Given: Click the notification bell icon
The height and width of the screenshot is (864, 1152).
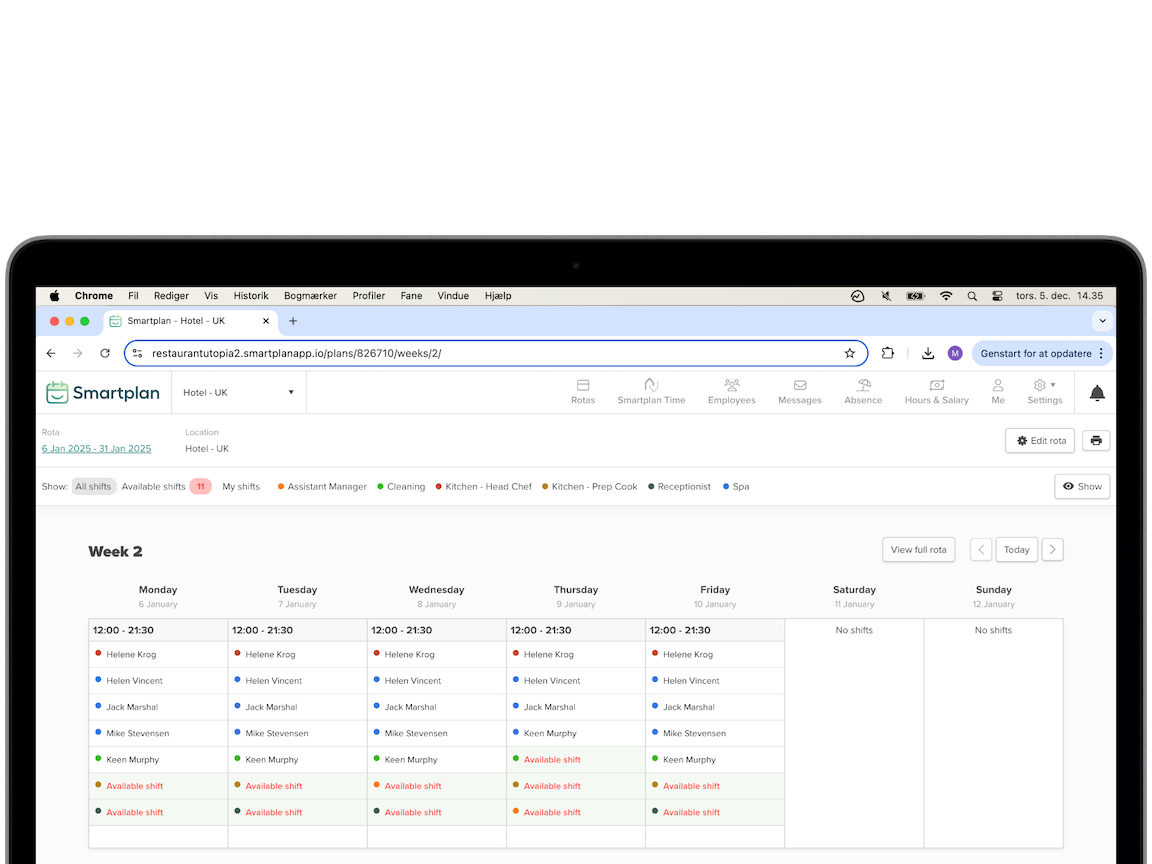Looking at the screenshot, I should point(1097,393).
